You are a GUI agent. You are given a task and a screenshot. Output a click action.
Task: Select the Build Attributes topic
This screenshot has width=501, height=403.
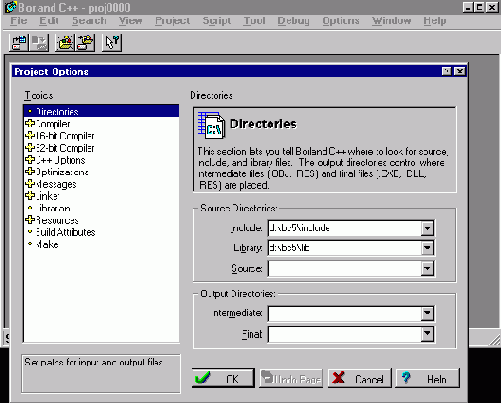65,232
